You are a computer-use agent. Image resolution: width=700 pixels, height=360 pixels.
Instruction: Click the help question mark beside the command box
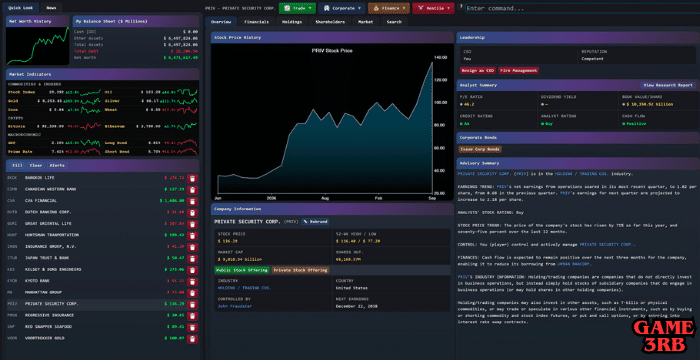460,6
